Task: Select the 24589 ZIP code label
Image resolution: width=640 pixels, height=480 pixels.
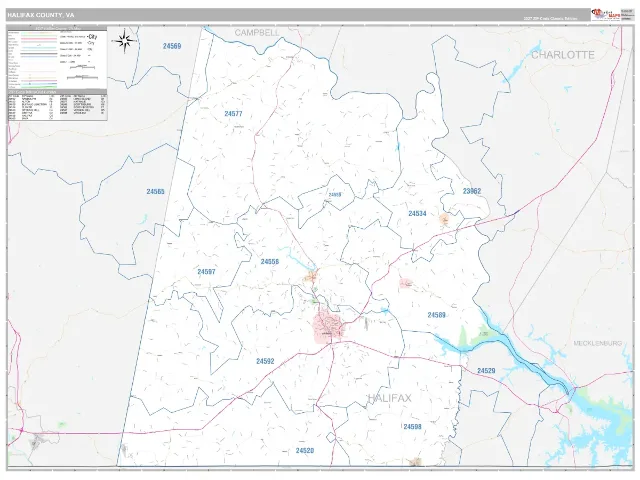Action: click(436, 315)
